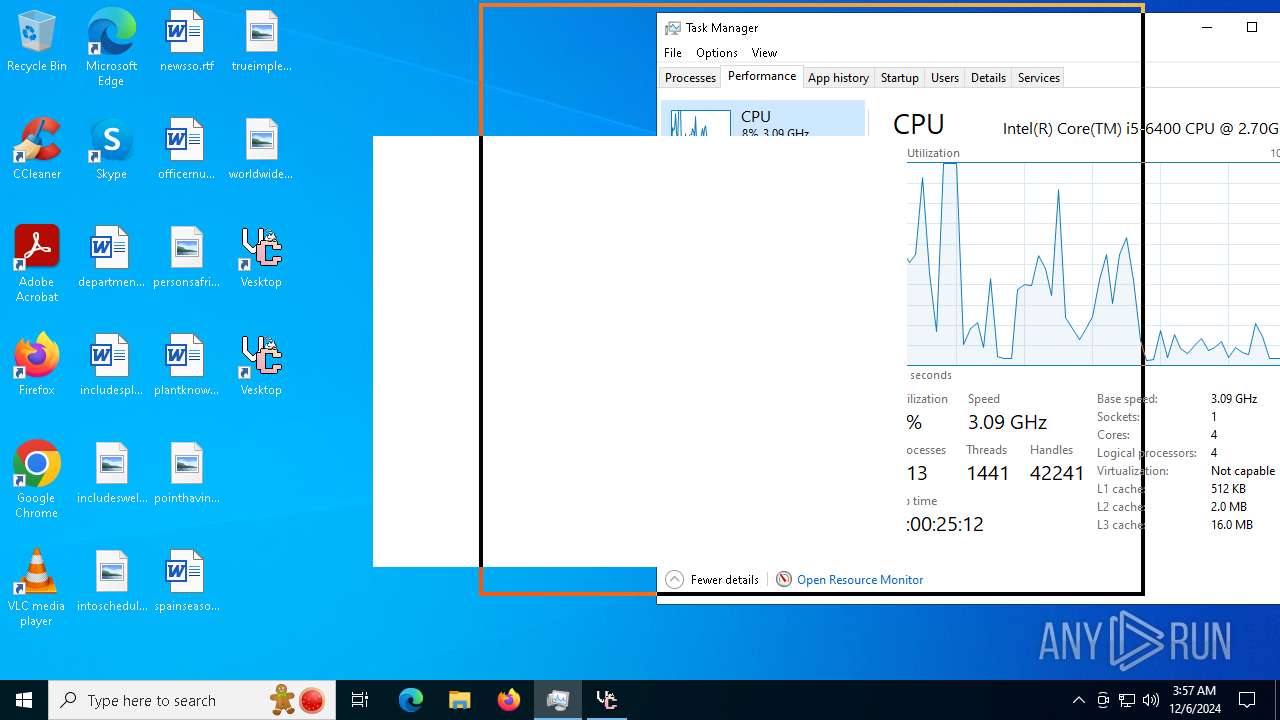This screenshot has width=1280, height=720.
Task: Select the includeswel image file icon
Action: coord(111,474)
